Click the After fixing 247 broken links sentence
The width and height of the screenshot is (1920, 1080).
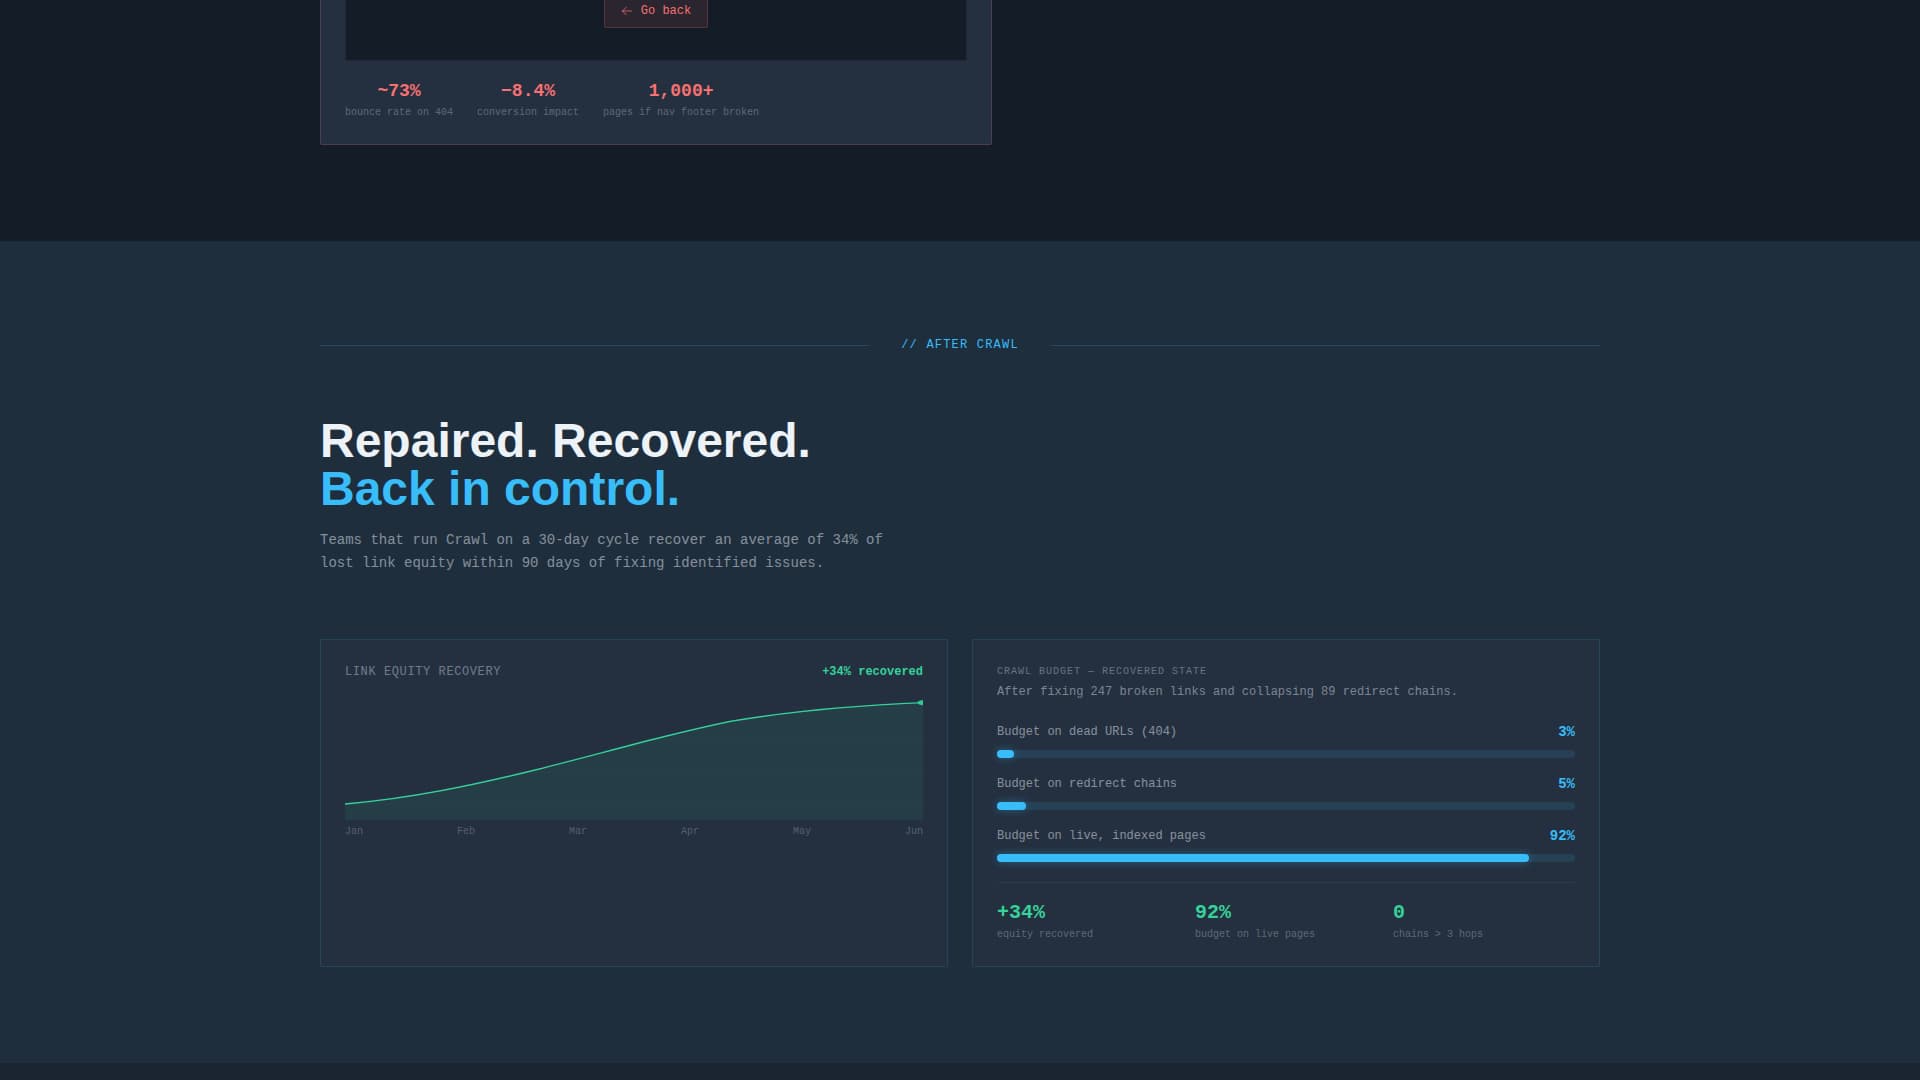coord(1227,691)
